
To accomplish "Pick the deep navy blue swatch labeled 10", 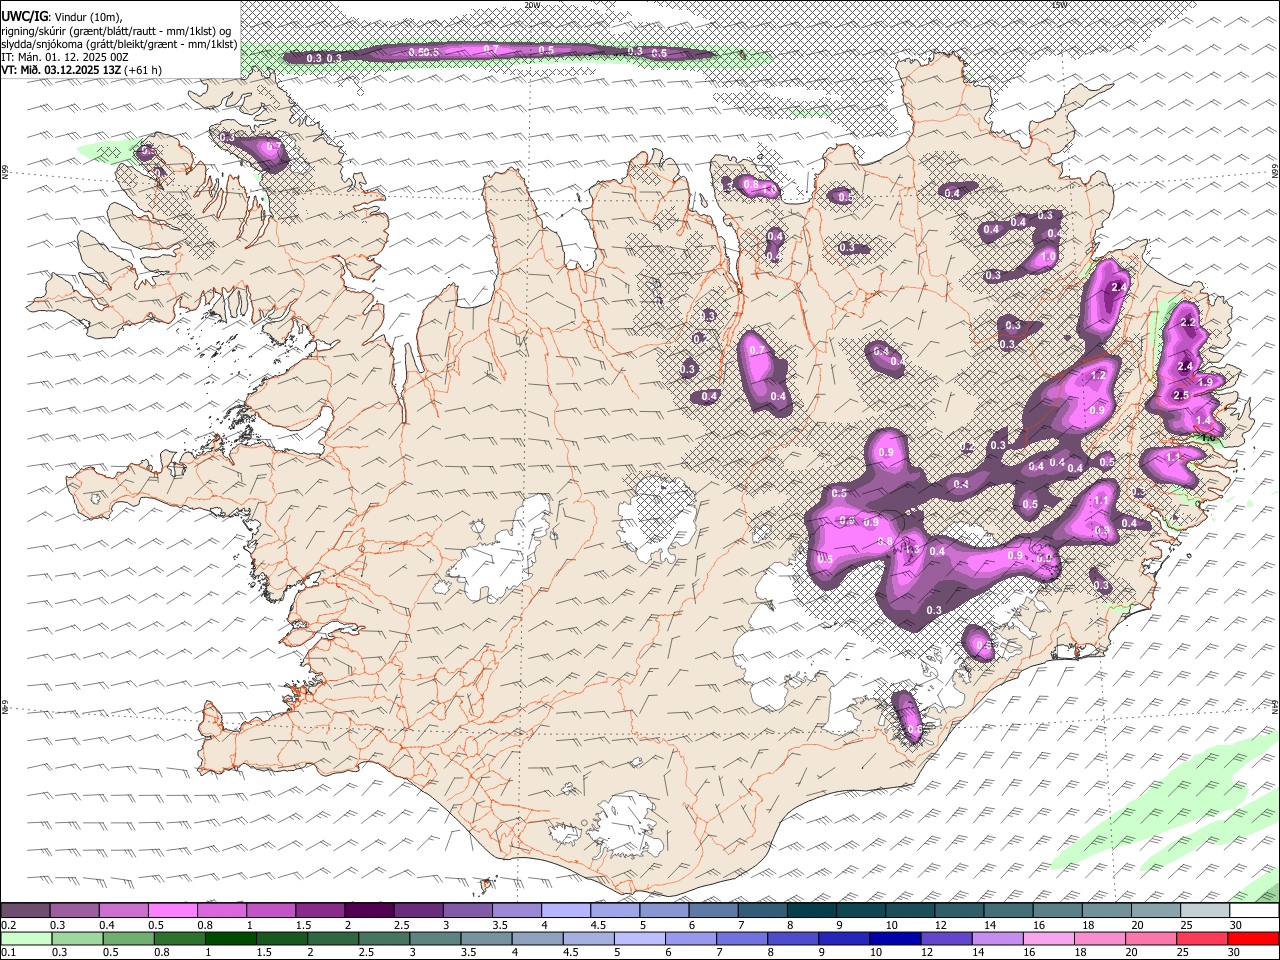I will pos(894,938).
